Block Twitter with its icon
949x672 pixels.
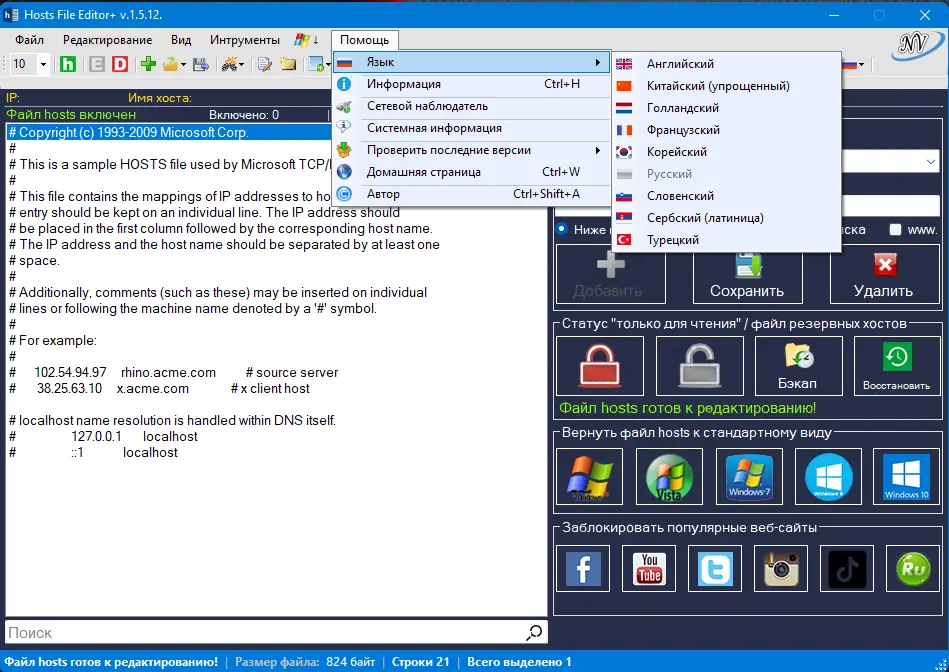point(715,568)
